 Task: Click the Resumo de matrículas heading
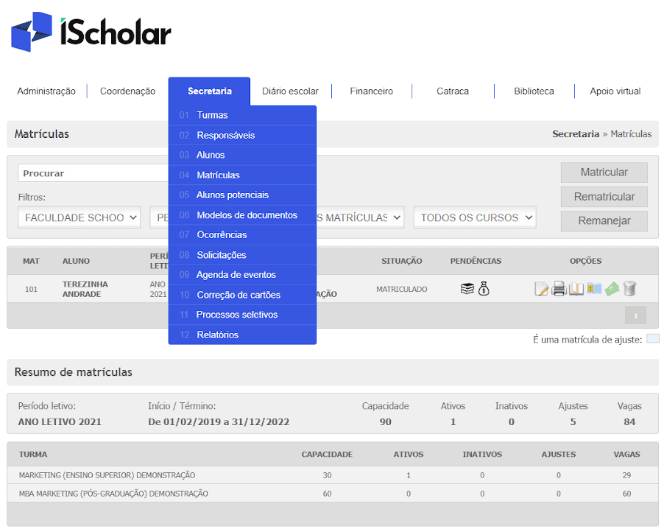click(73, 372)
